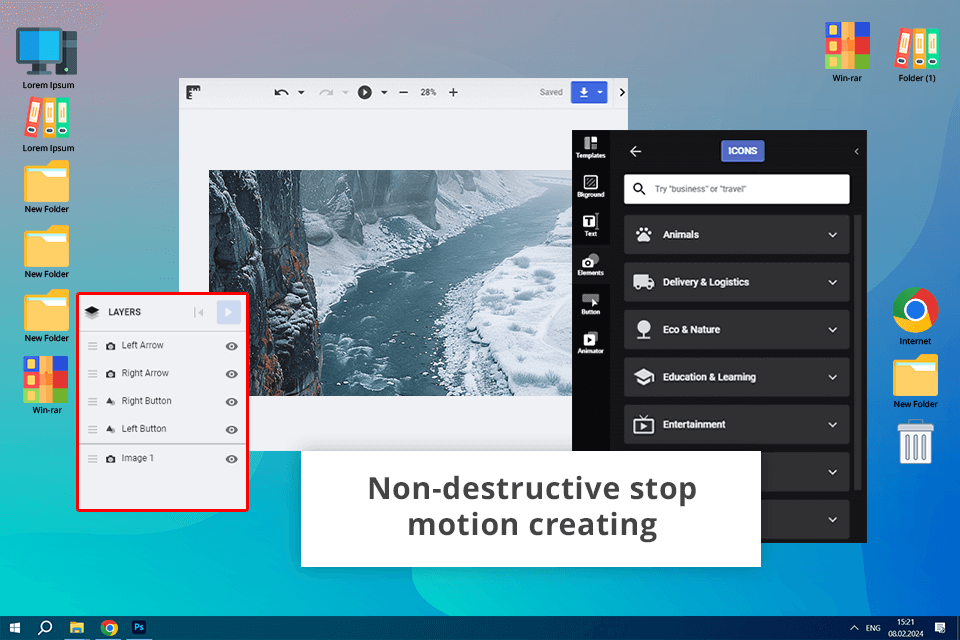The image size is (960, 640).
Task: Click the back arrow in Icons panel
Action: pos(636,151)
